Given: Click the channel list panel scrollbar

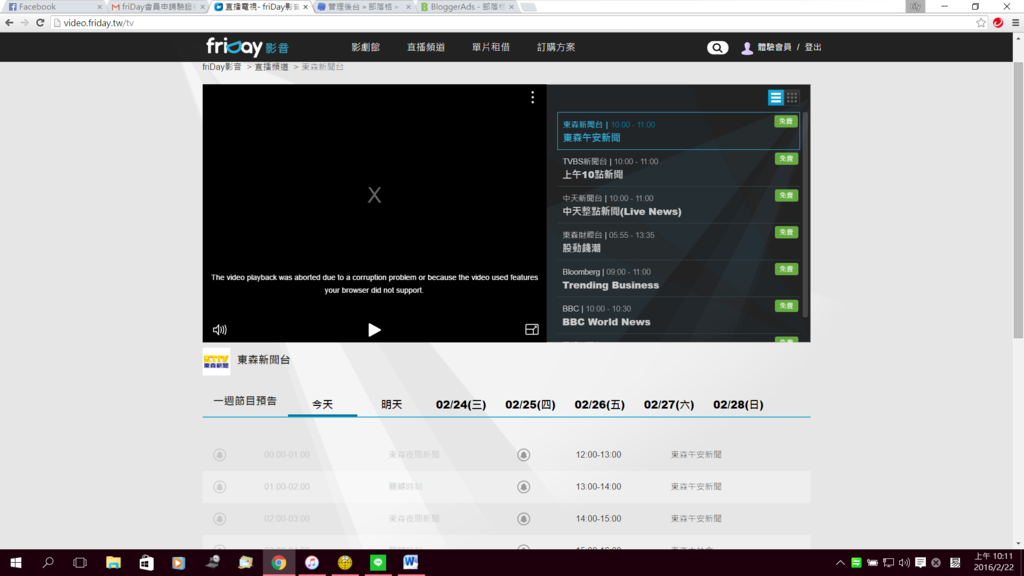Looking at the screenshot, I should 806,216.
